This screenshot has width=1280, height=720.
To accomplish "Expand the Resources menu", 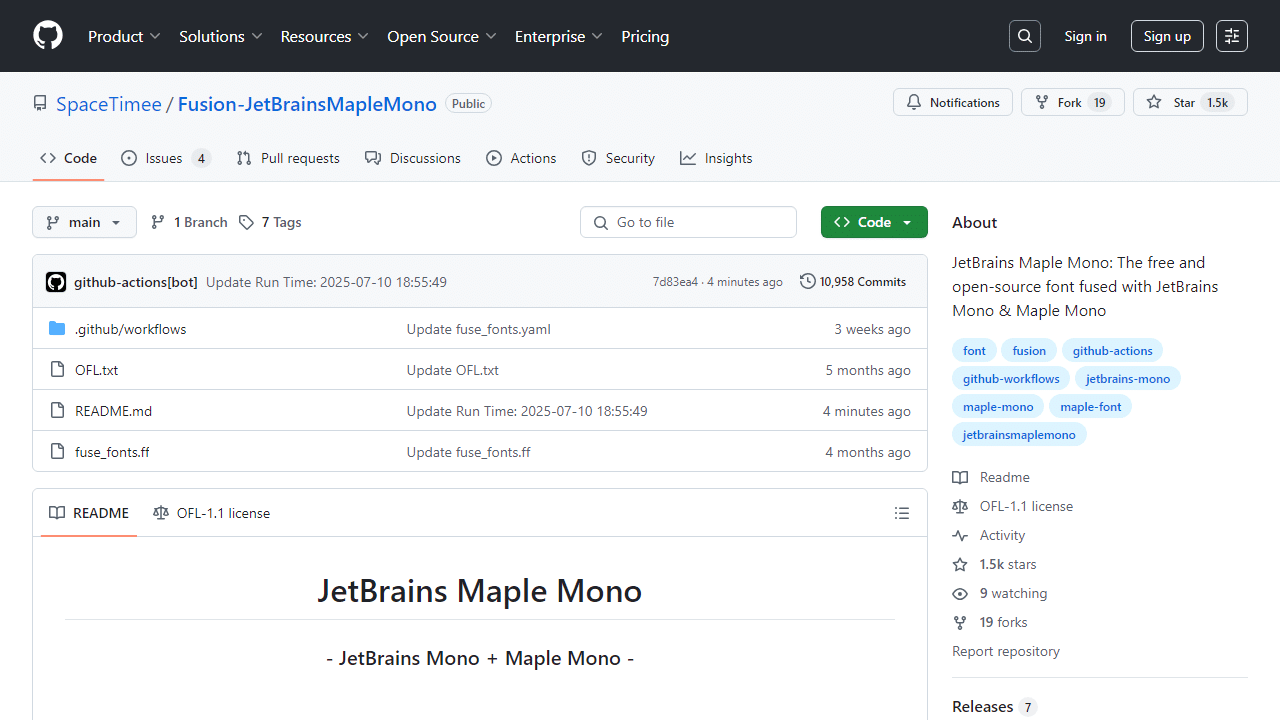I will click(x=325, y=36).
